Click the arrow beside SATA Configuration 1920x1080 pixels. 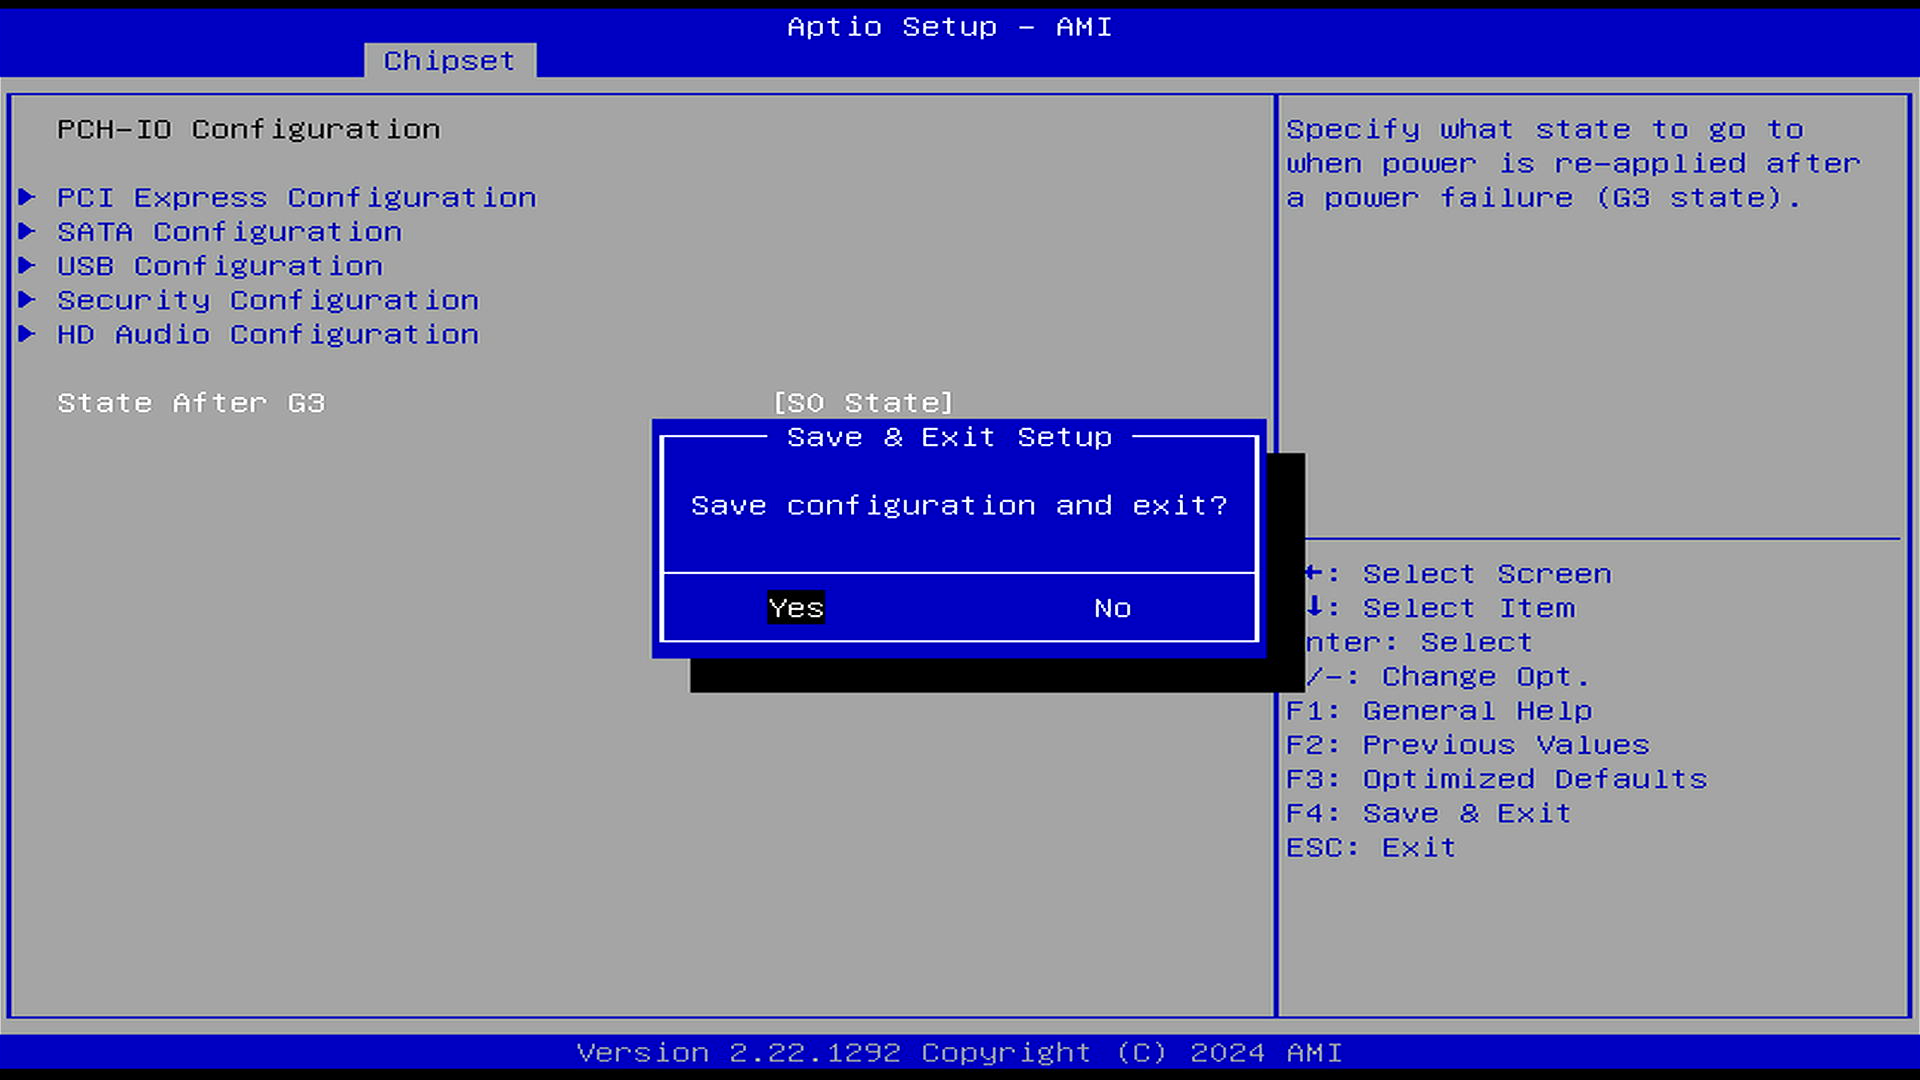tap(27, 231)
